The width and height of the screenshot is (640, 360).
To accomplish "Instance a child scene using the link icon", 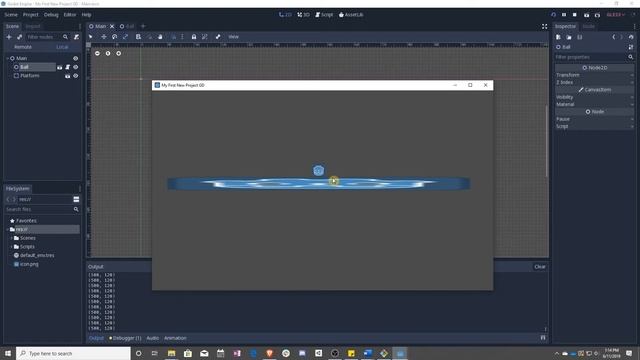I will [19, 37].
